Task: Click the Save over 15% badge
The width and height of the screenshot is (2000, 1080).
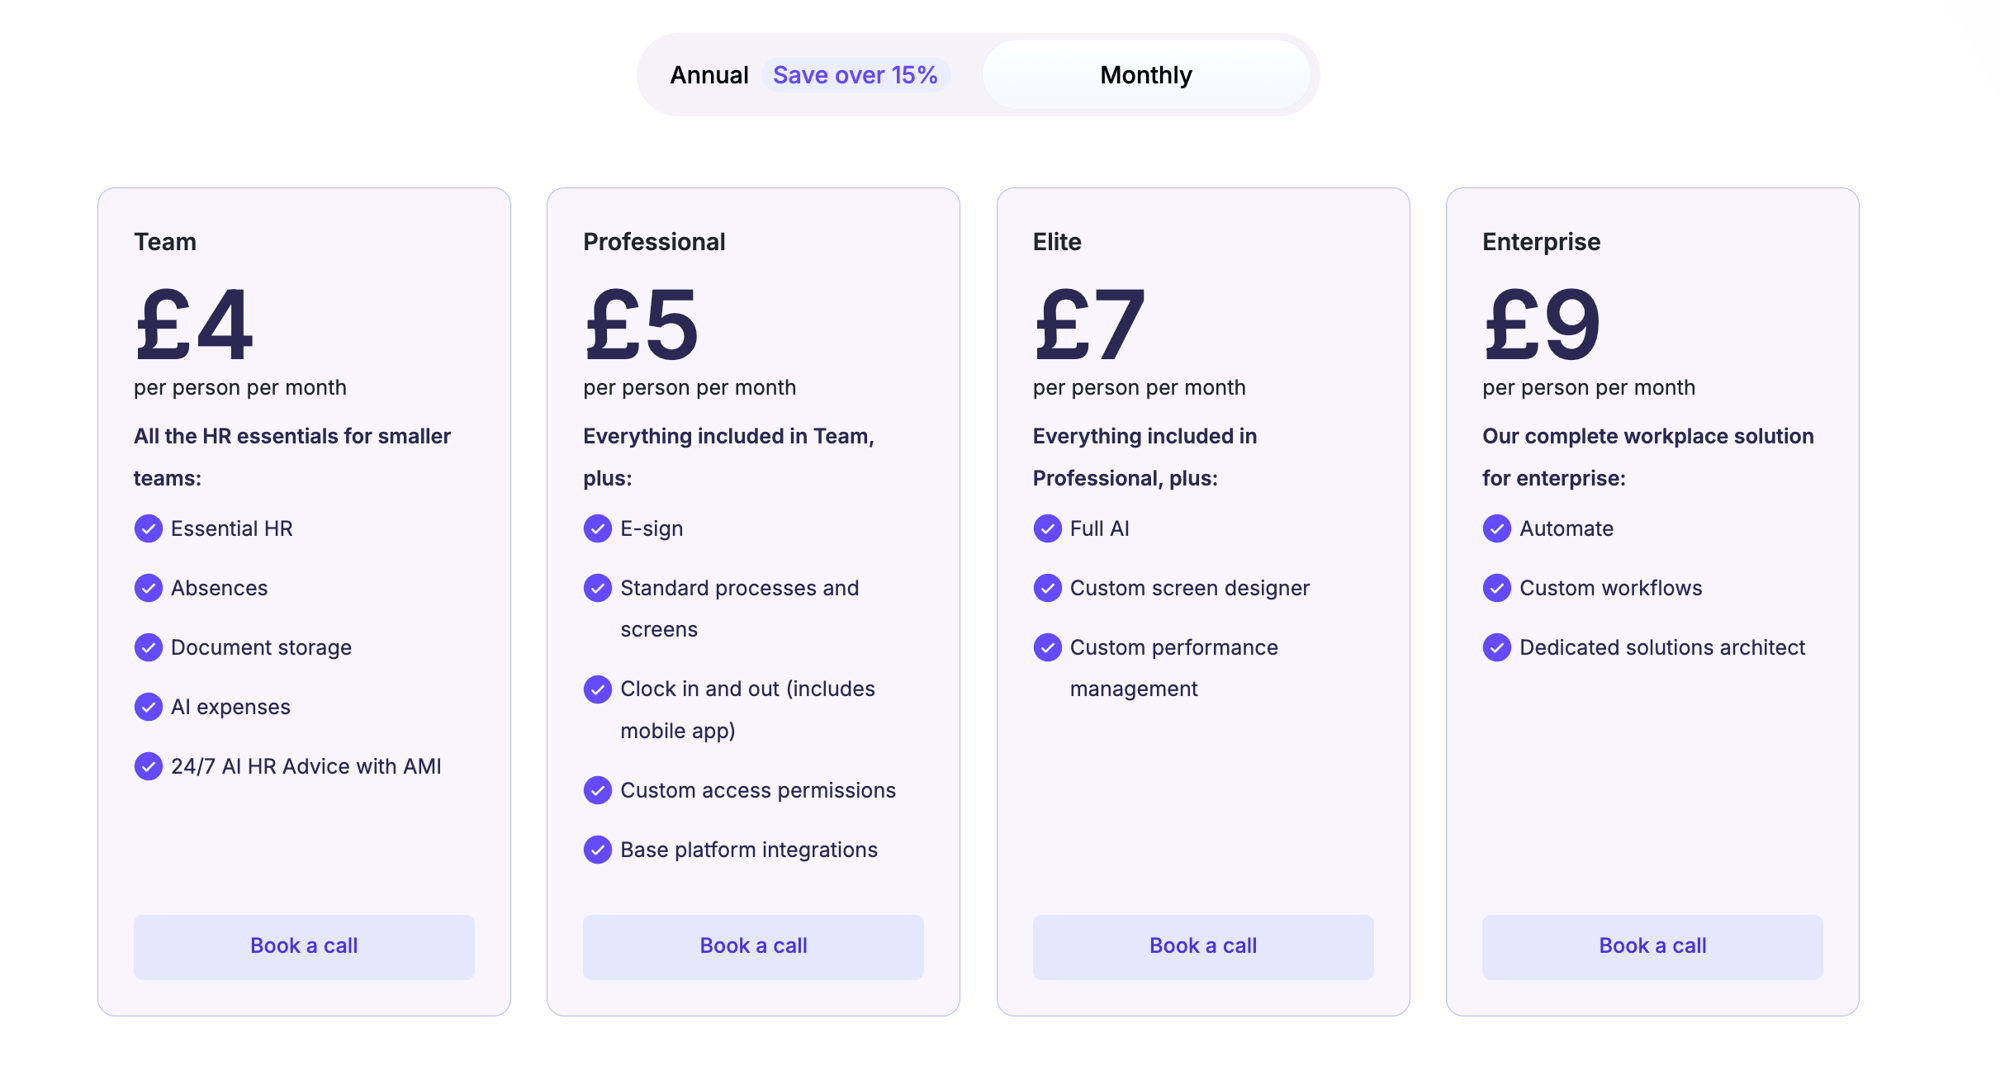Action: click(x=855, y=75)
